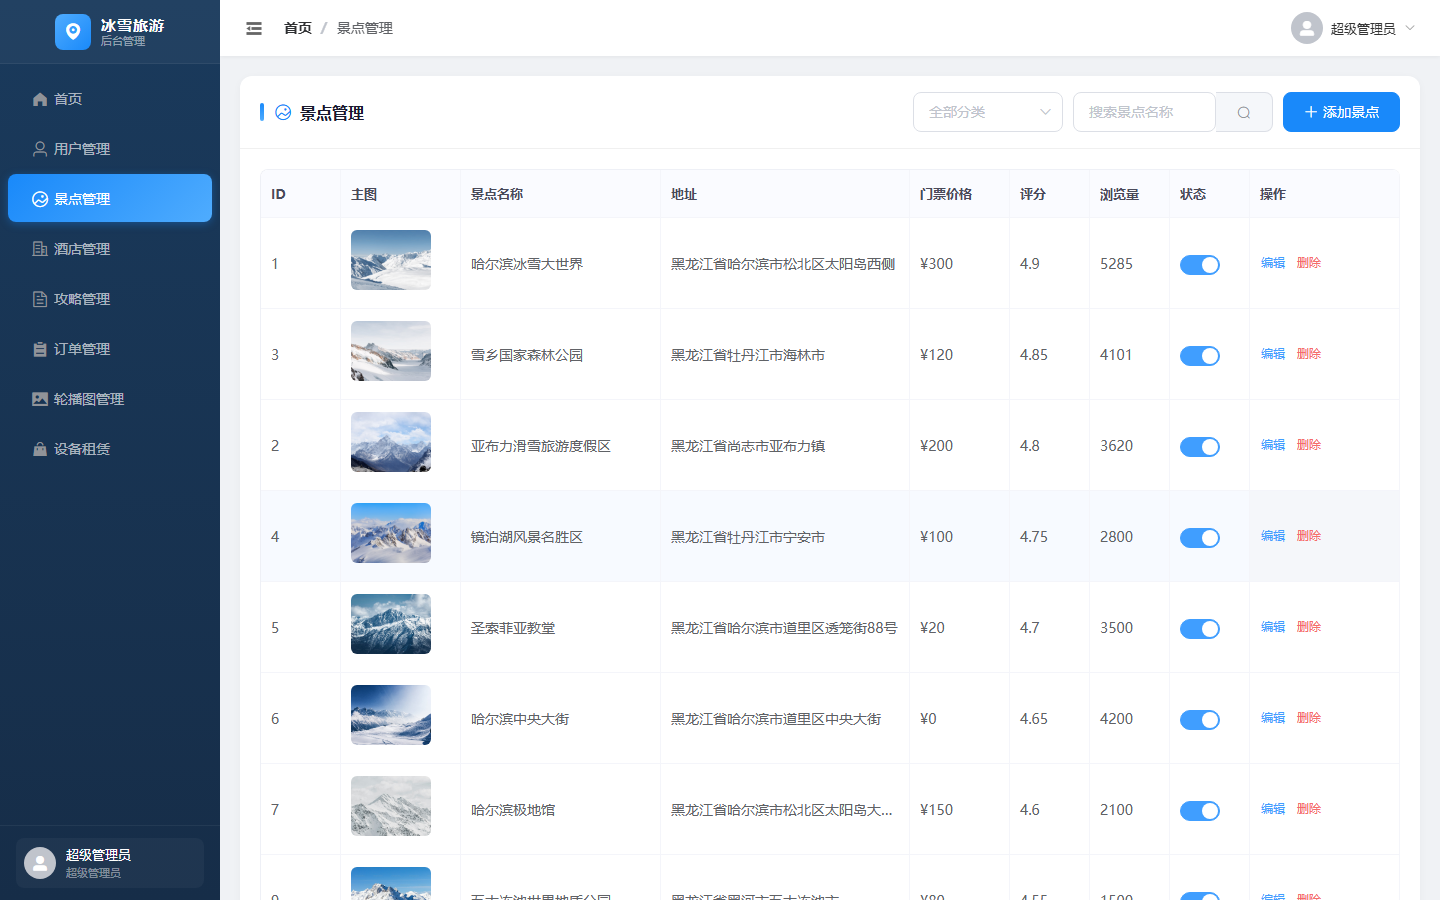This screenshot has height=900, width=1440.
Task: Focus the 搜索景点名称 search field
Action: click(x=1144, y=112)
